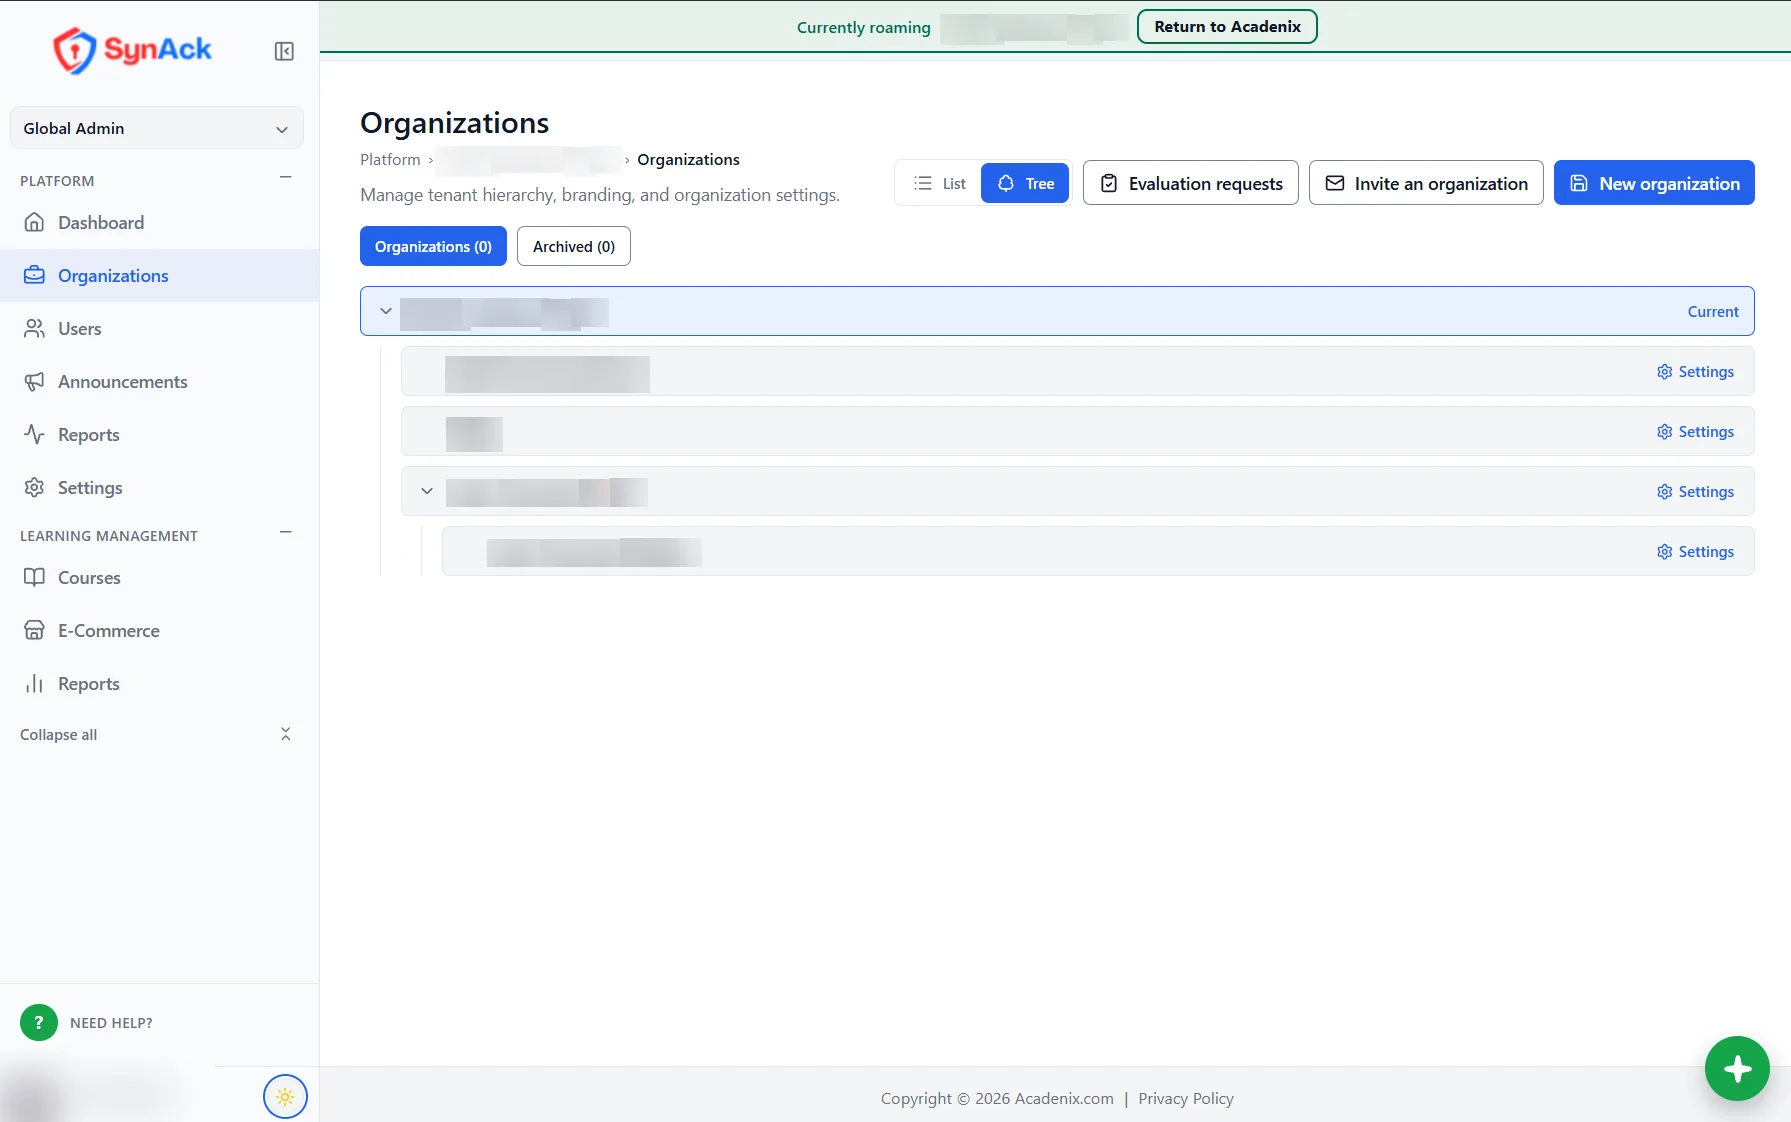This screenshot has height=1122, width=1791.
Task: Open Courses in the sidebar
Action: click(x=159, y=577)
